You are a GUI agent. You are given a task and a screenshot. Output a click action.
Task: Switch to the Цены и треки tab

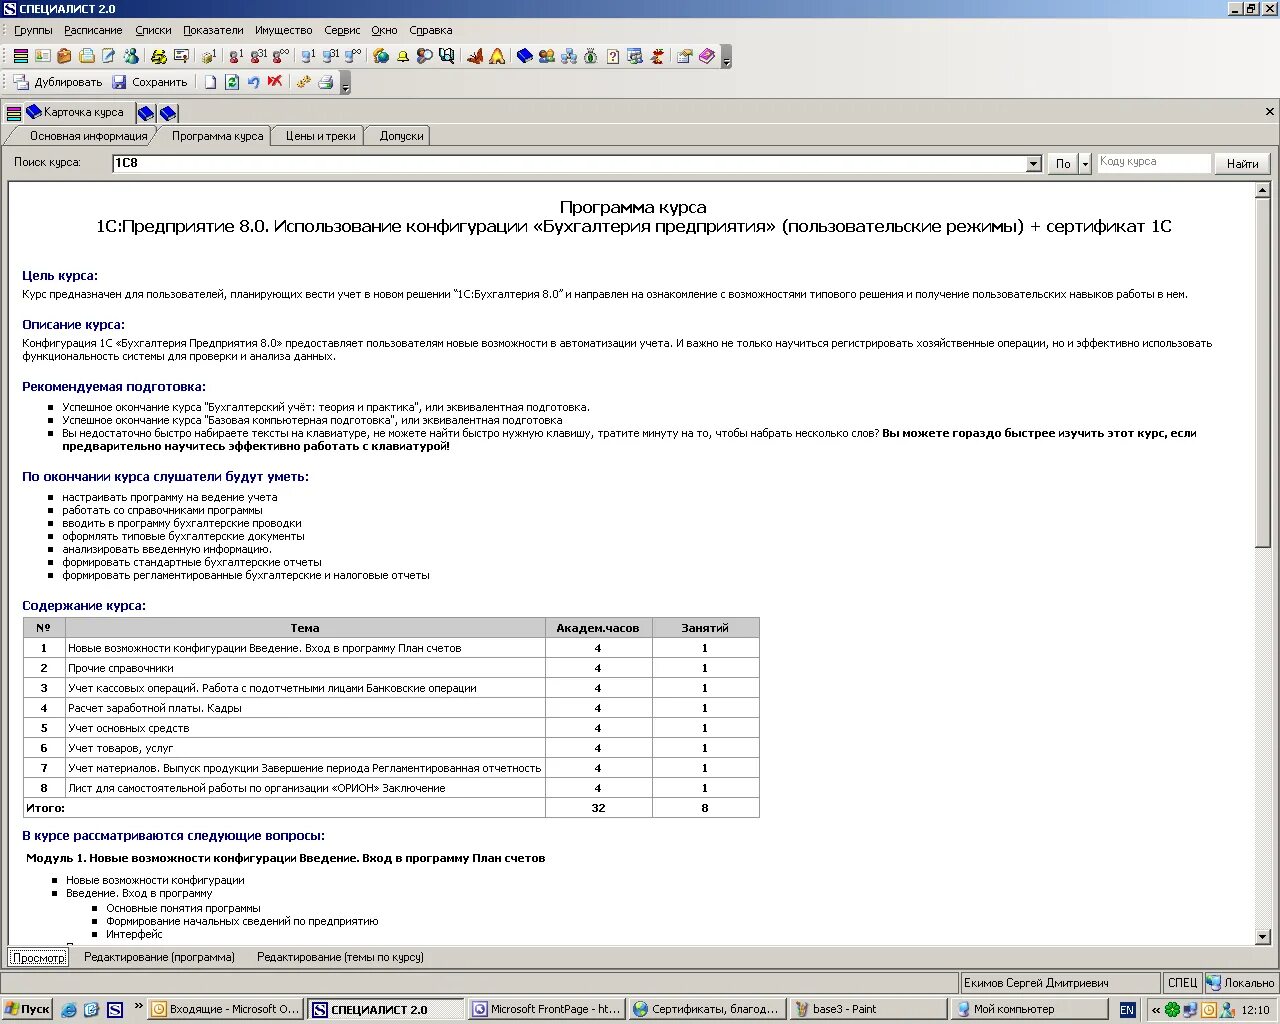click(x=320, y=136)
